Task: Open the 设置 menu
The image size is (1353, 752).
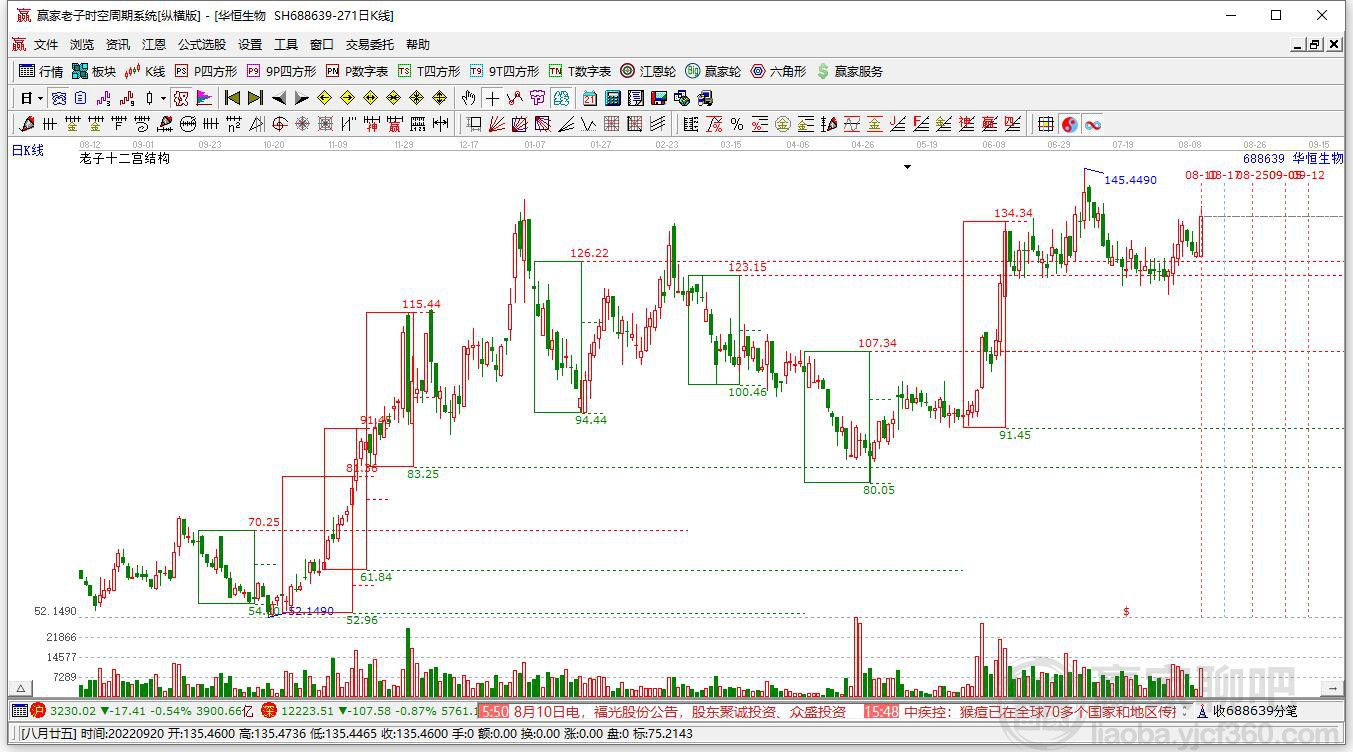Action: [x=250, y=45]
